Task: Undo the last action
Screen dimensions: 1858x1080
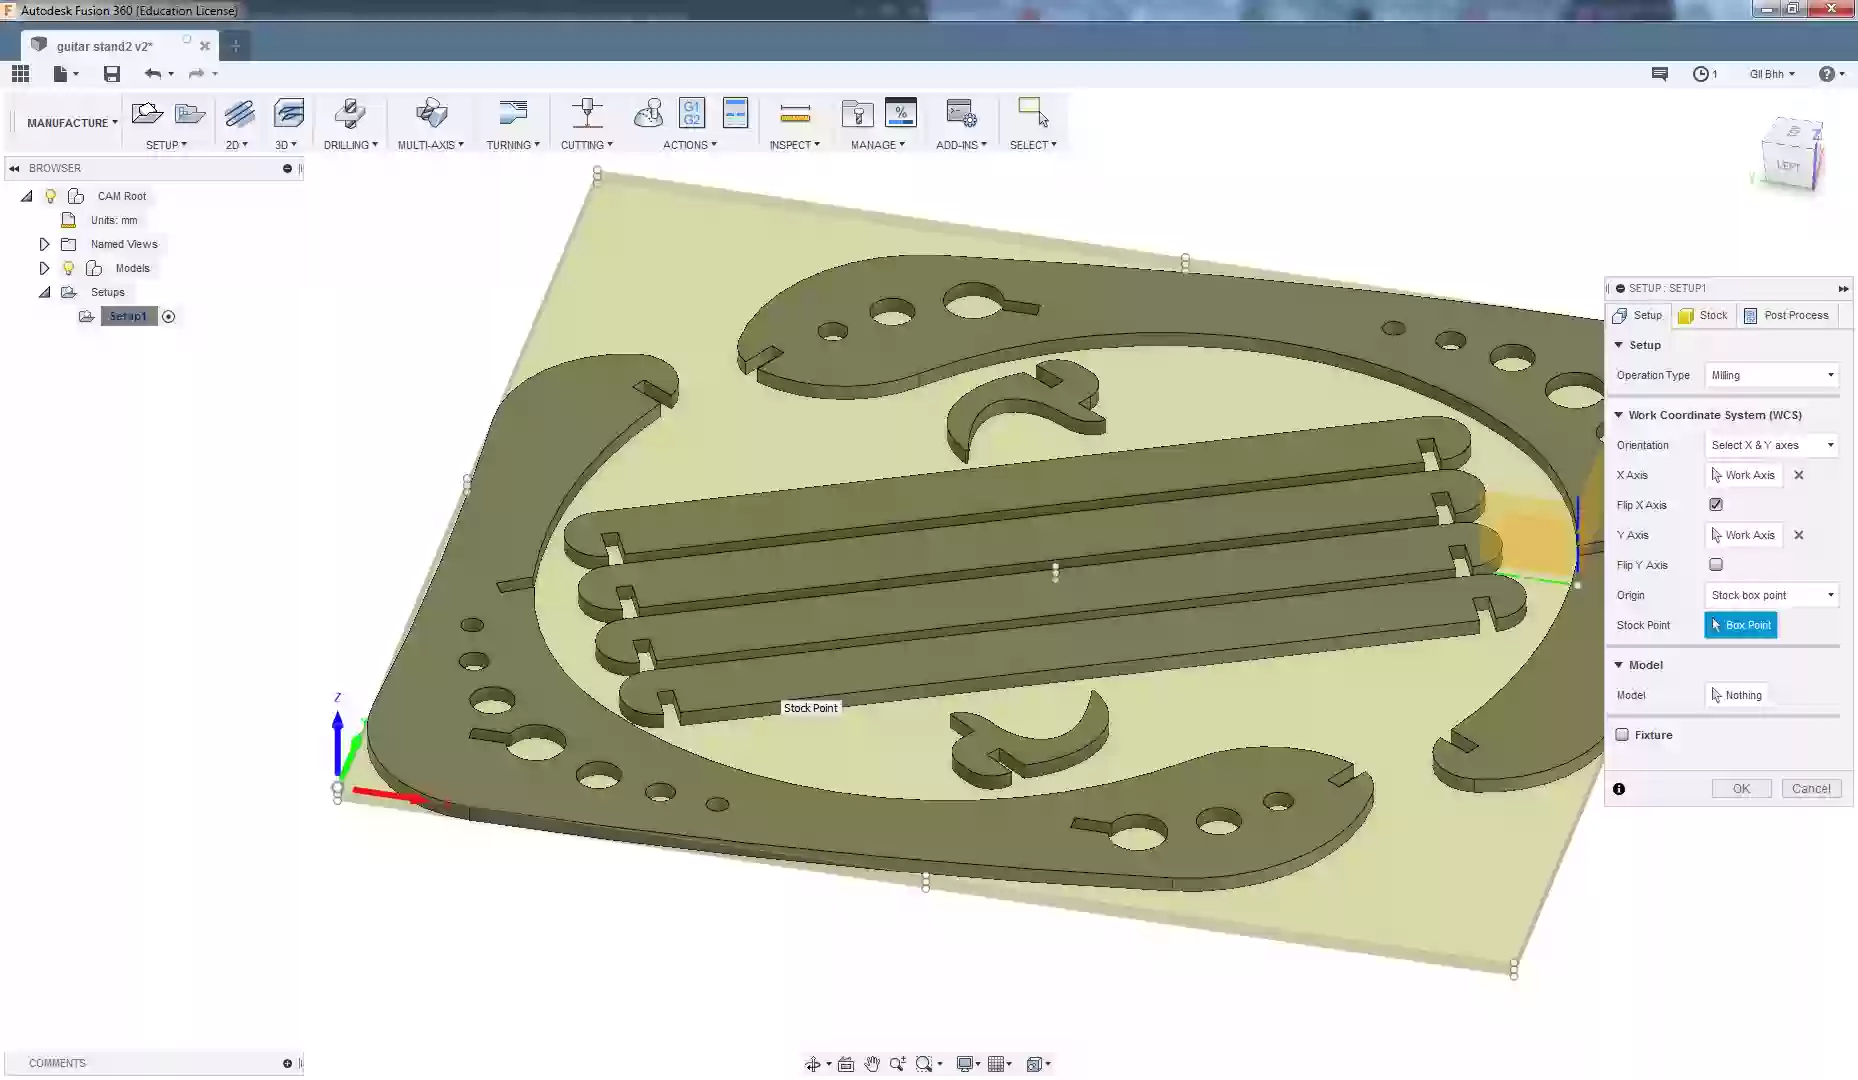Action: (x=153, y=73)
